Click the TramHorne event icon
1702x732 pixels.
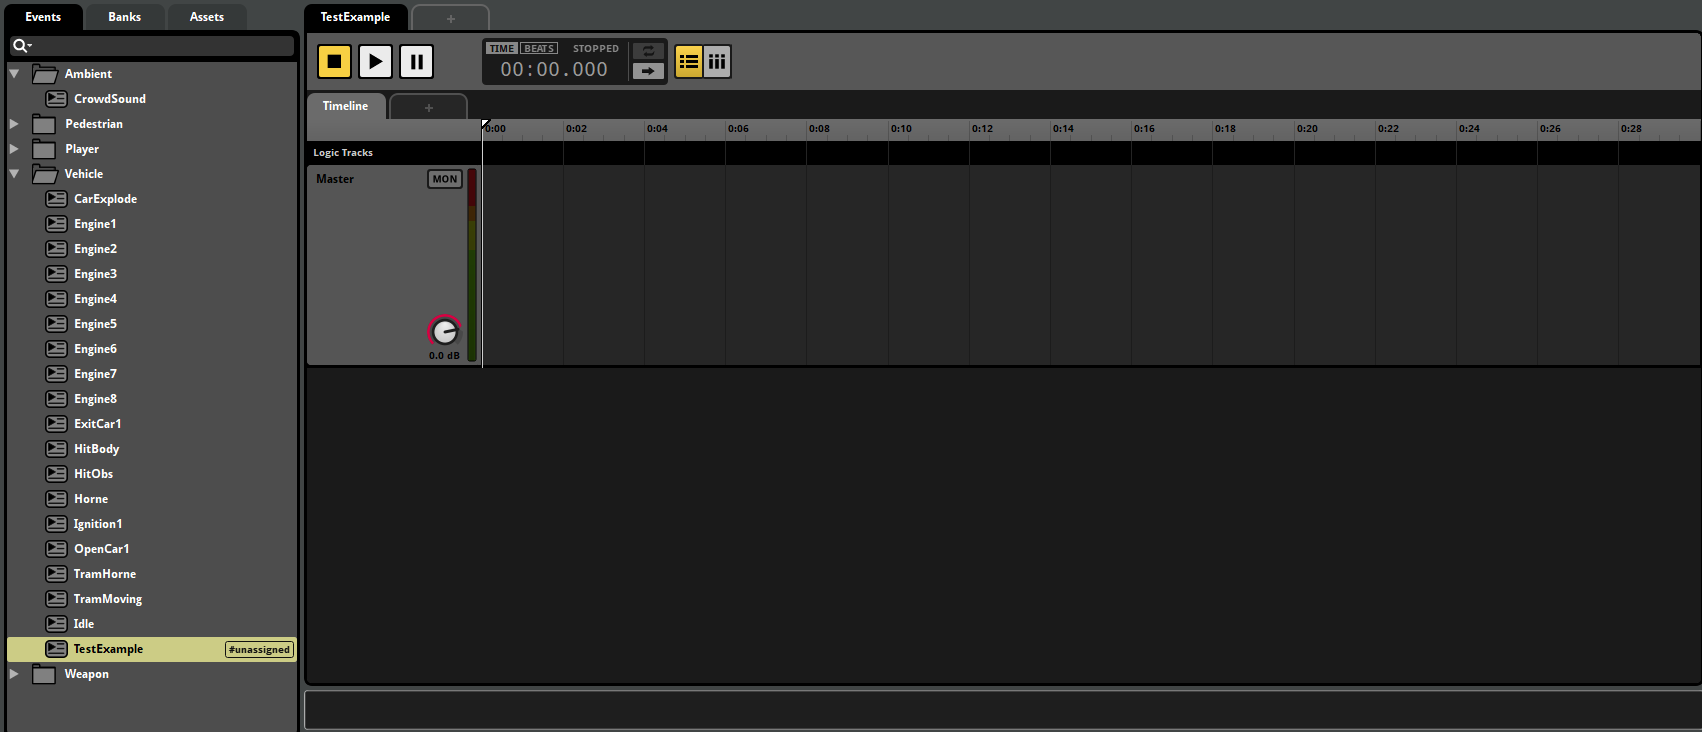pos(57,574)
